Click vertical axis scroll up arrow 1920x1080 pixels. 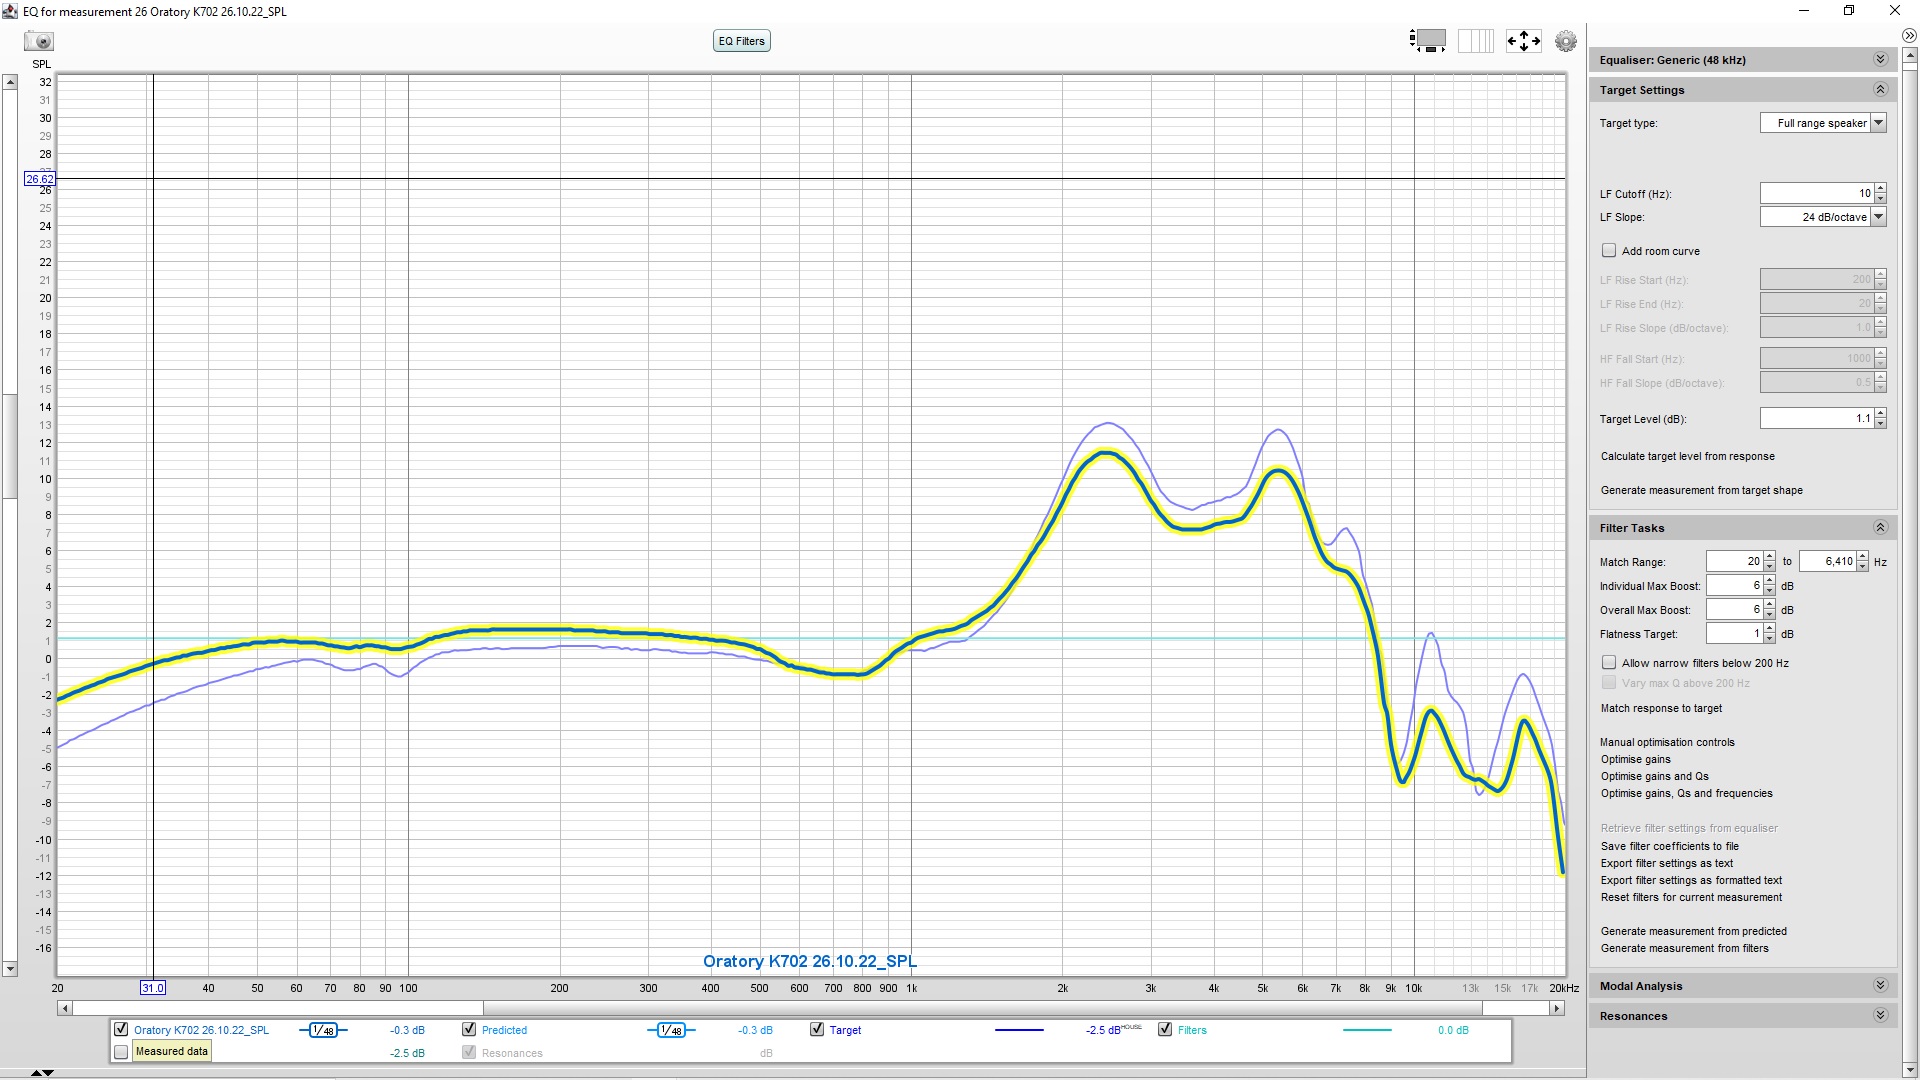click(10, 82)
